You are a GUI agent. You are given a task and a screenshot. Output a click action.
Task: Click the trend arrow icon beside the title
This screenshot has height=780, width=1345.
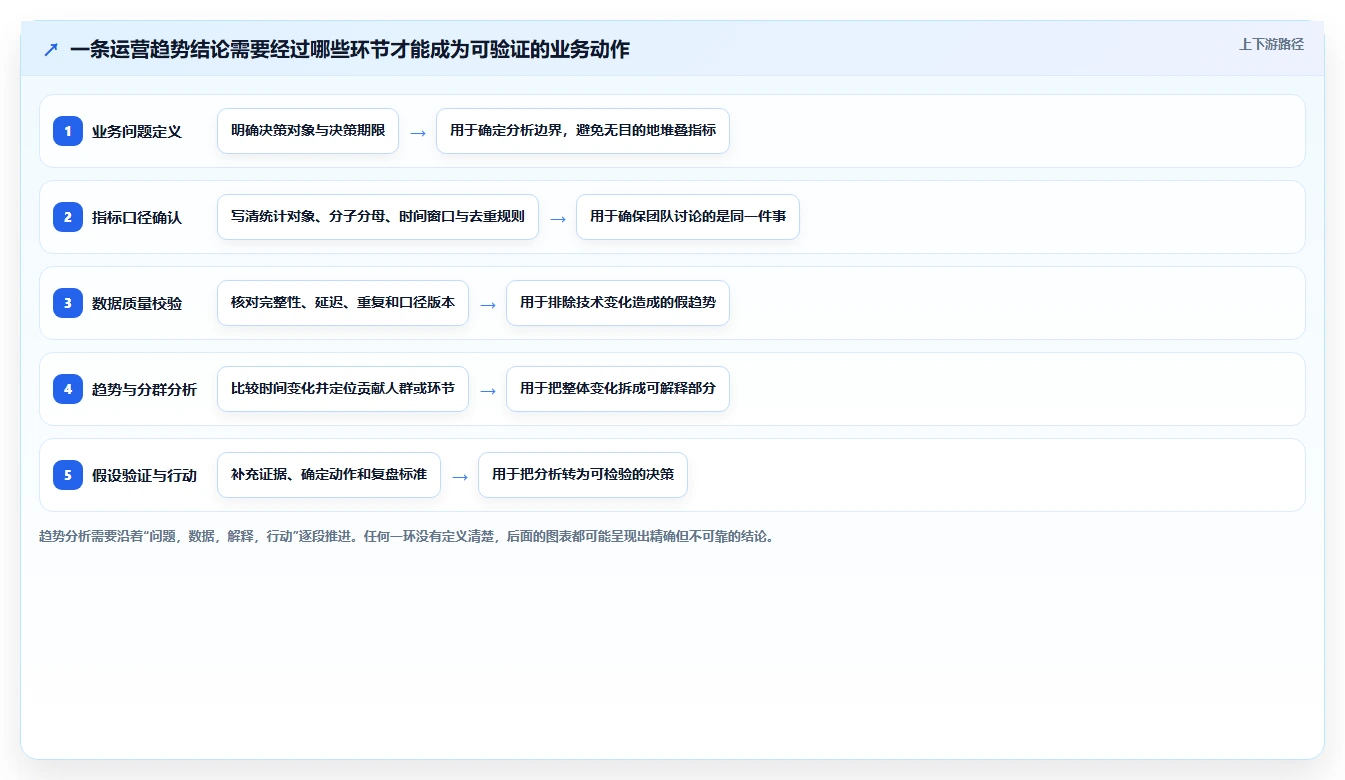[x=51, y=49]
